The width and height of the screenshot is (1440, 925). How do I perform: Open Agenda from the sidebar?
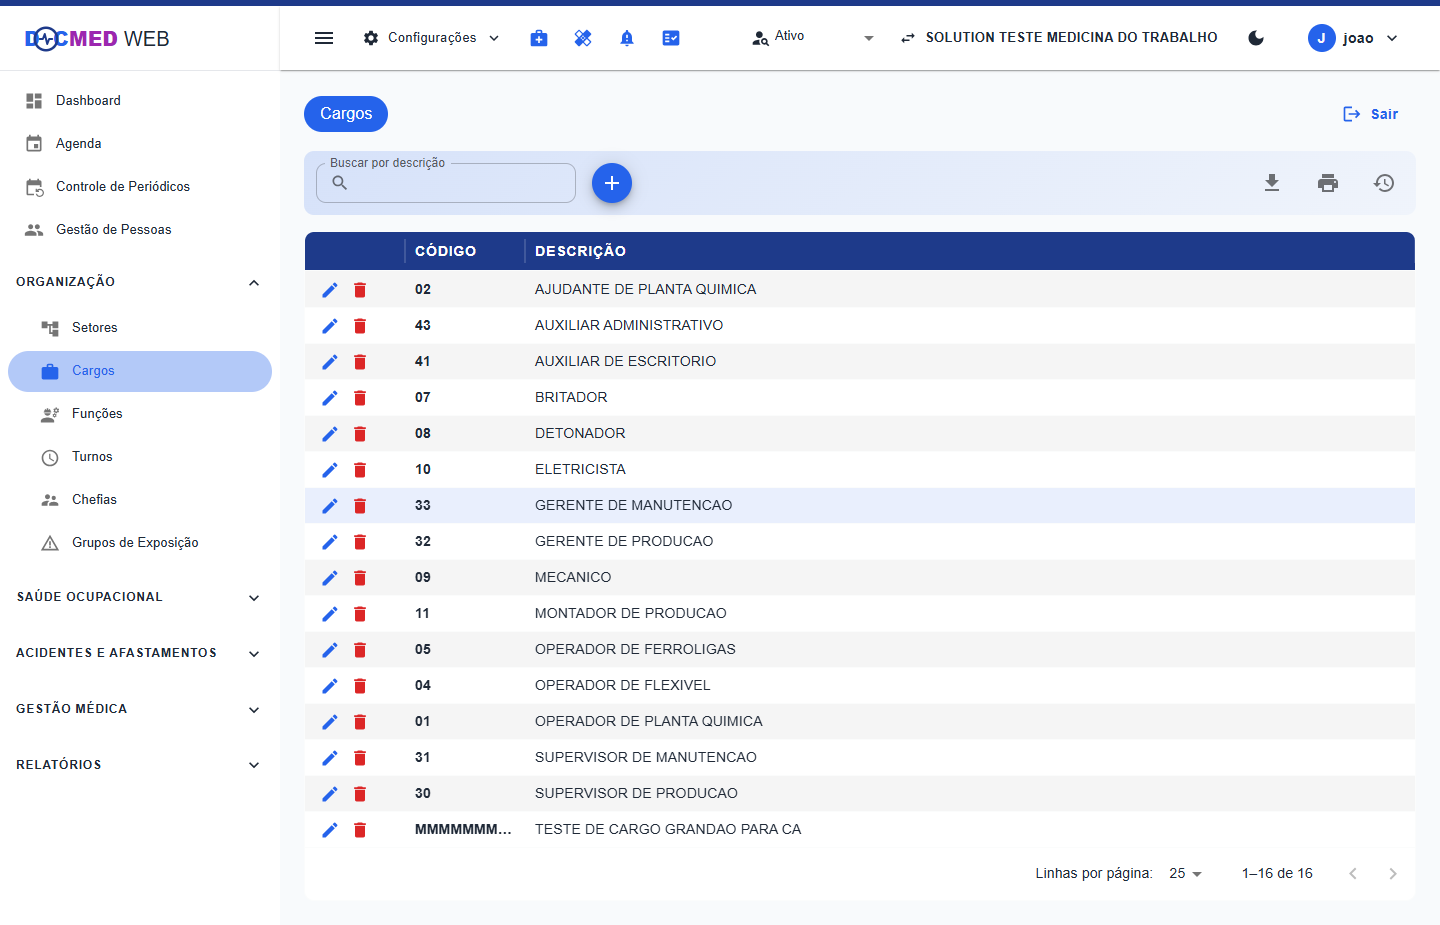pyautogui.click(x=140, y=144)
